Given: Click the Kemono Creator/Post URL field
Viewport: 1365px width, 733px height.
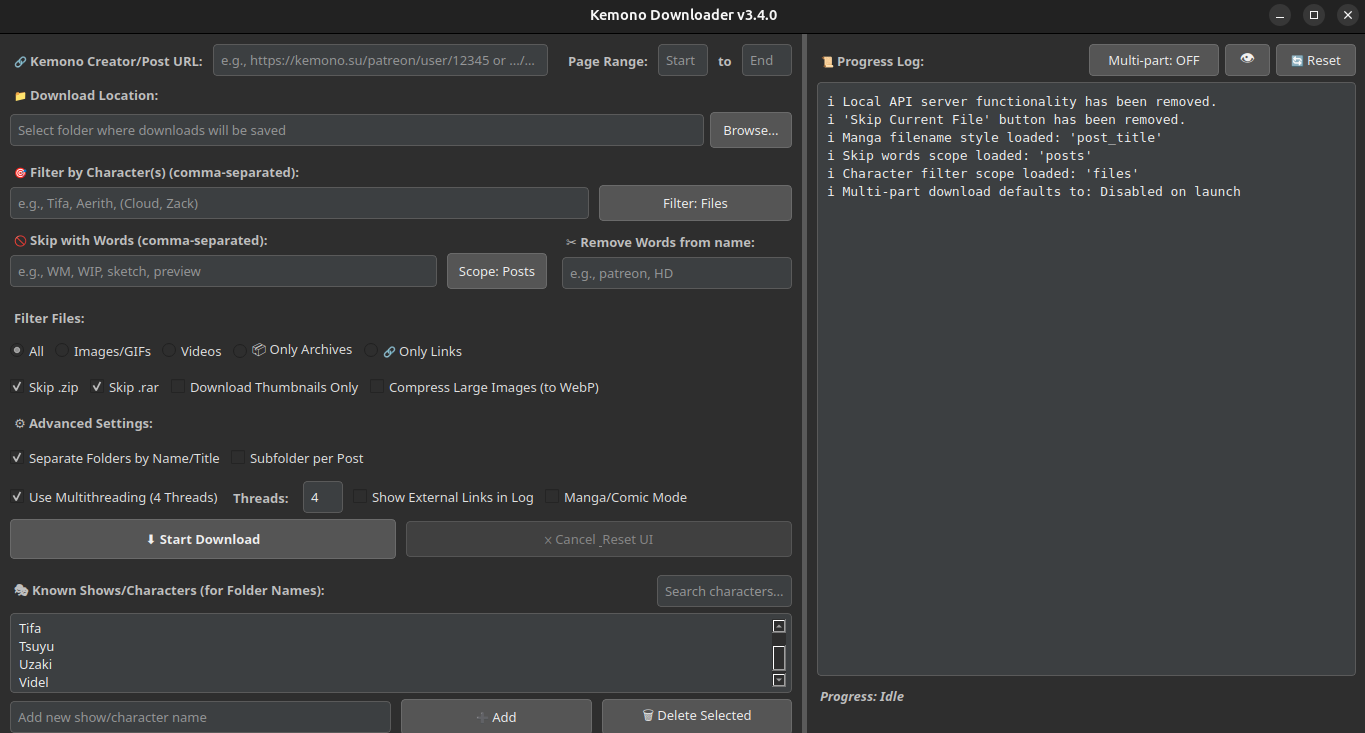Looking at the screenshot, I should pos(380,60).
